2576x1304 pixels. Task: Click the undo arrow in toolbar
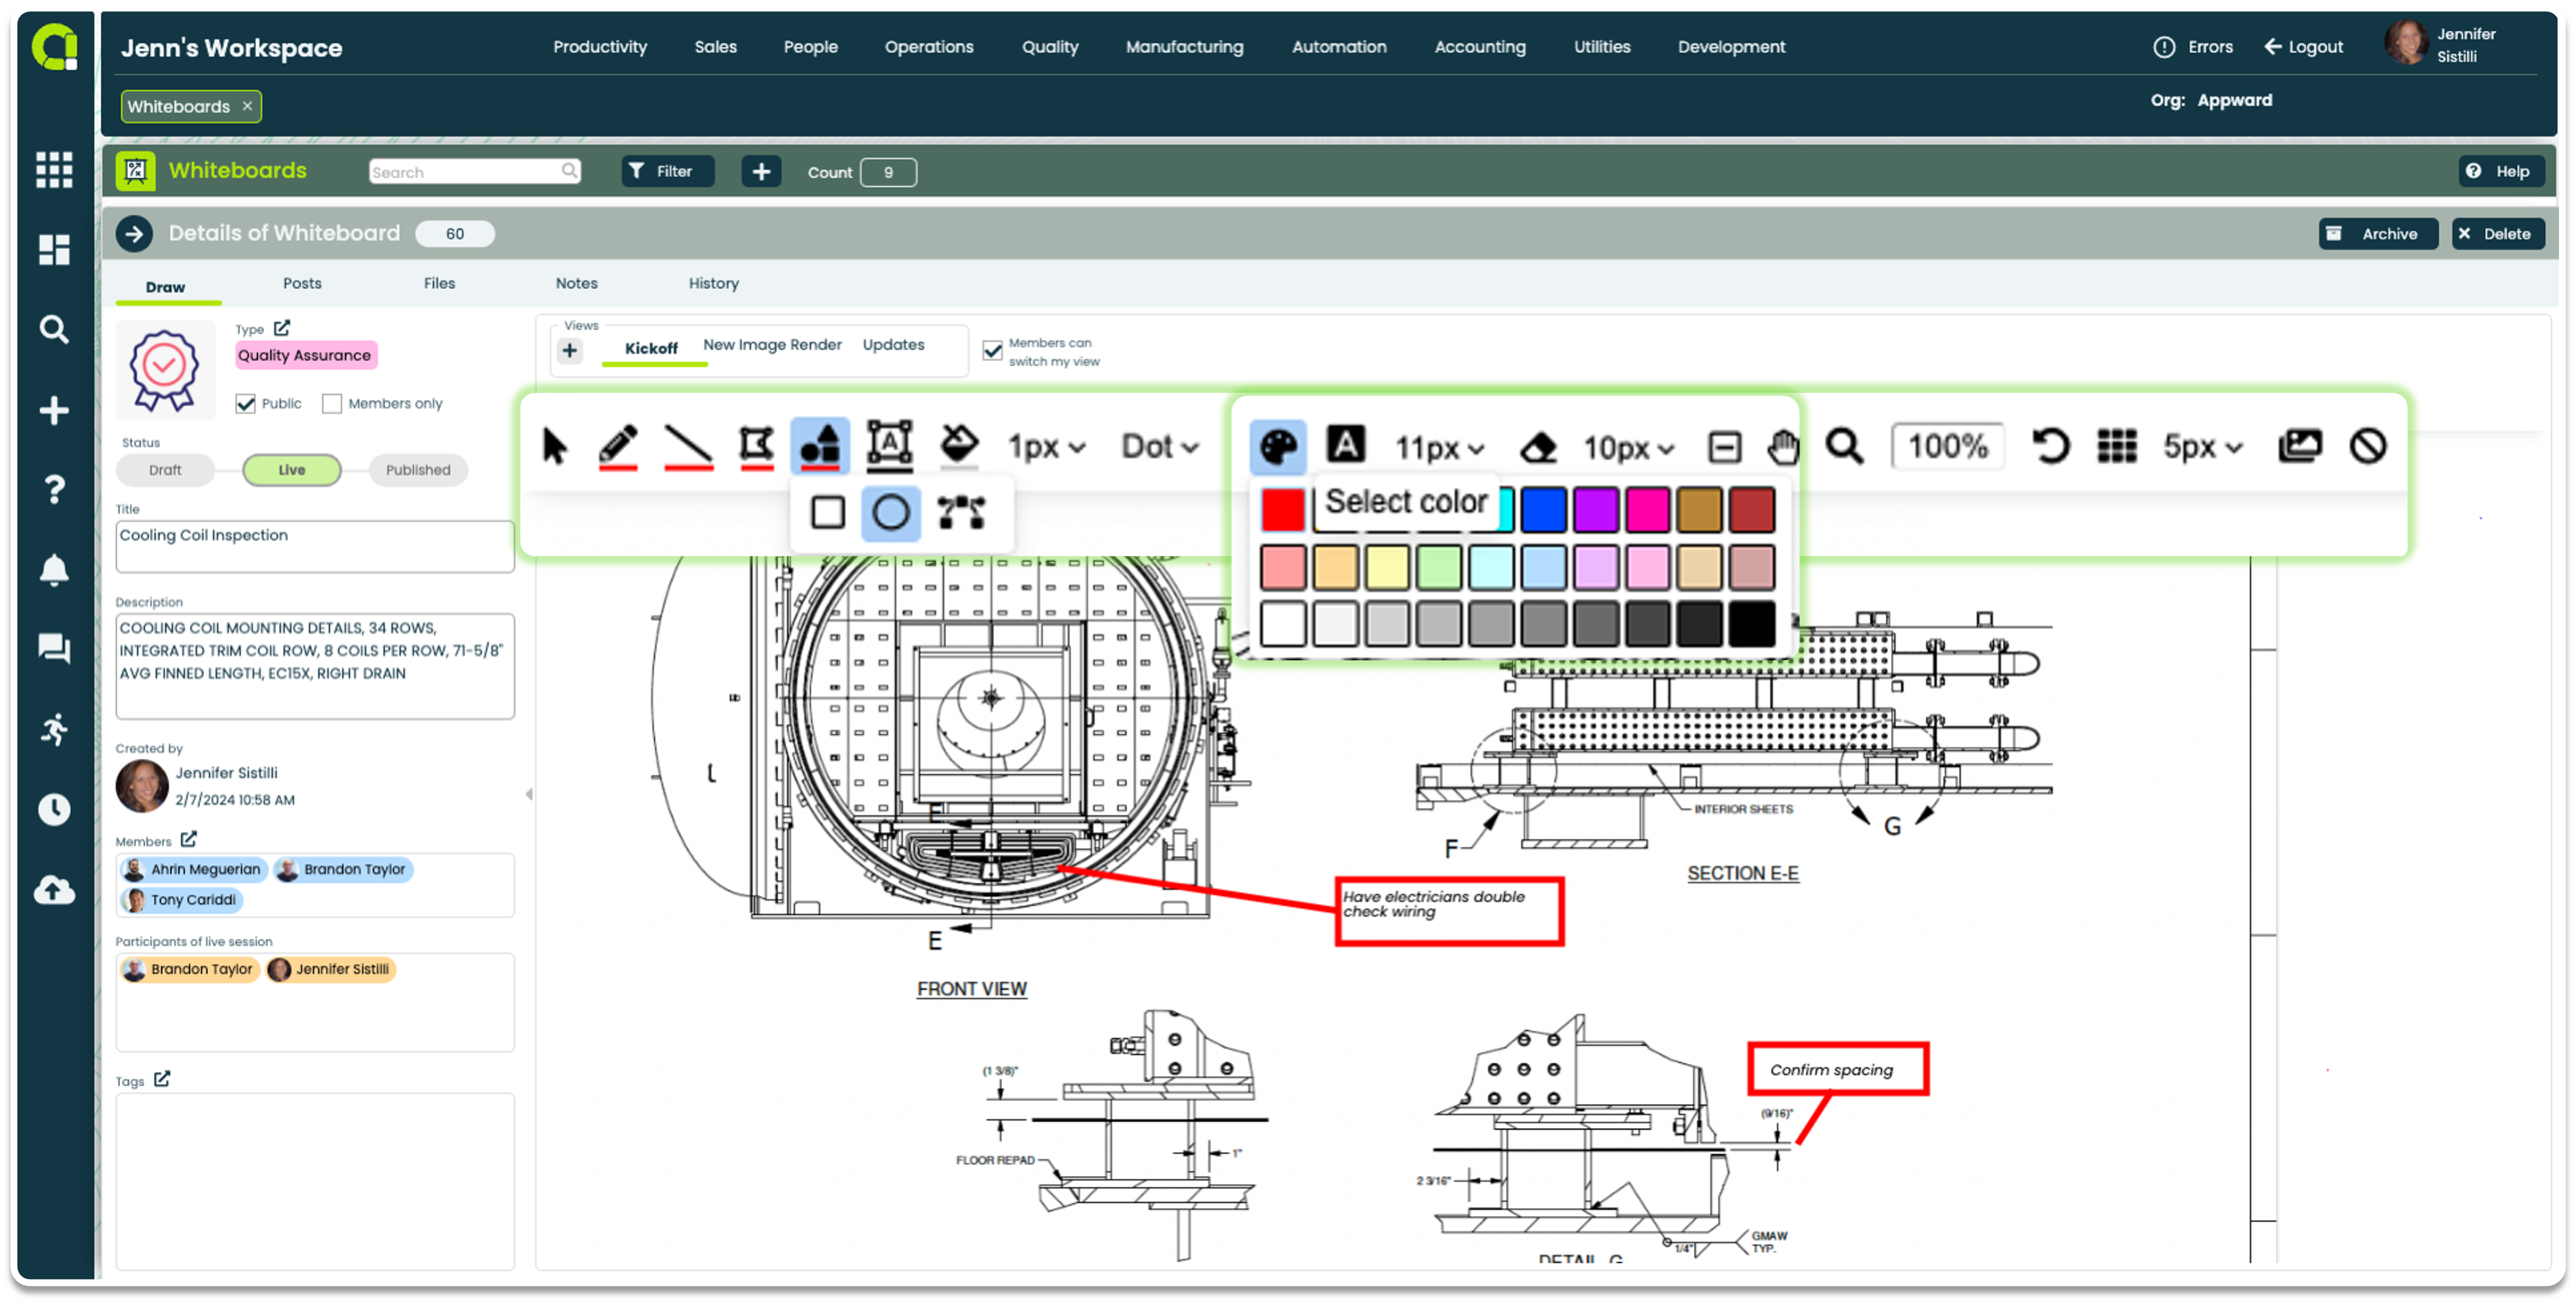click(2050, 447)
